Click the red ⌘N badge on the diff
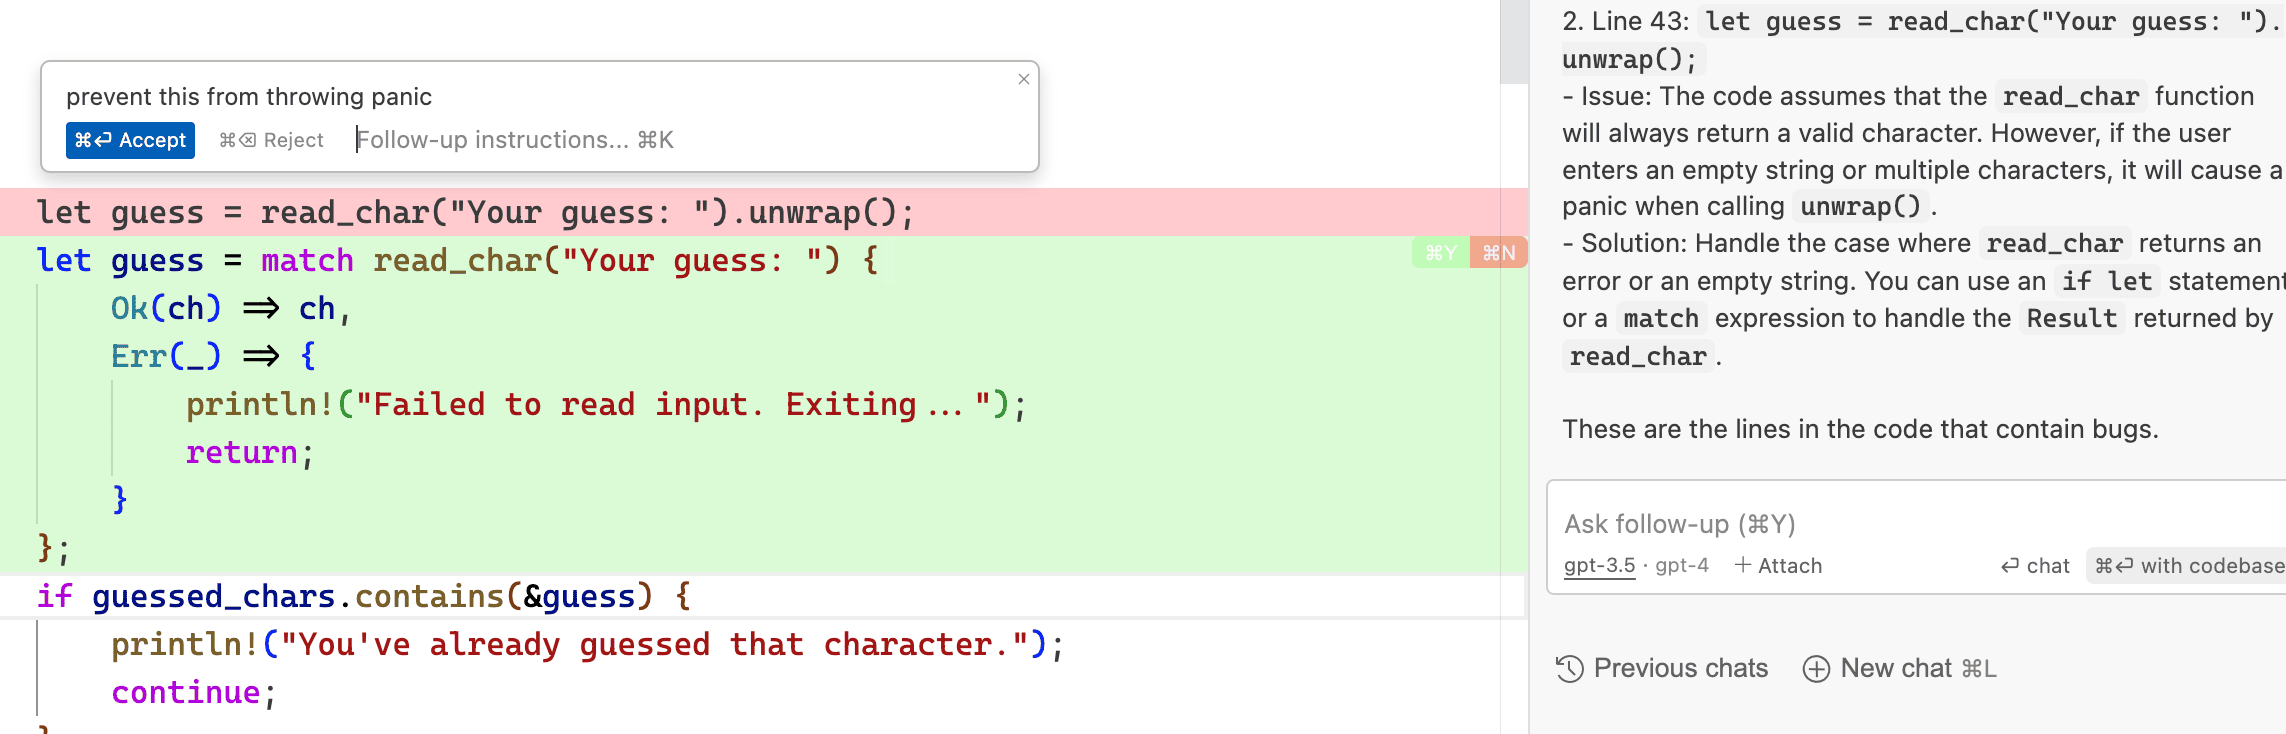 coord(1498,253)
